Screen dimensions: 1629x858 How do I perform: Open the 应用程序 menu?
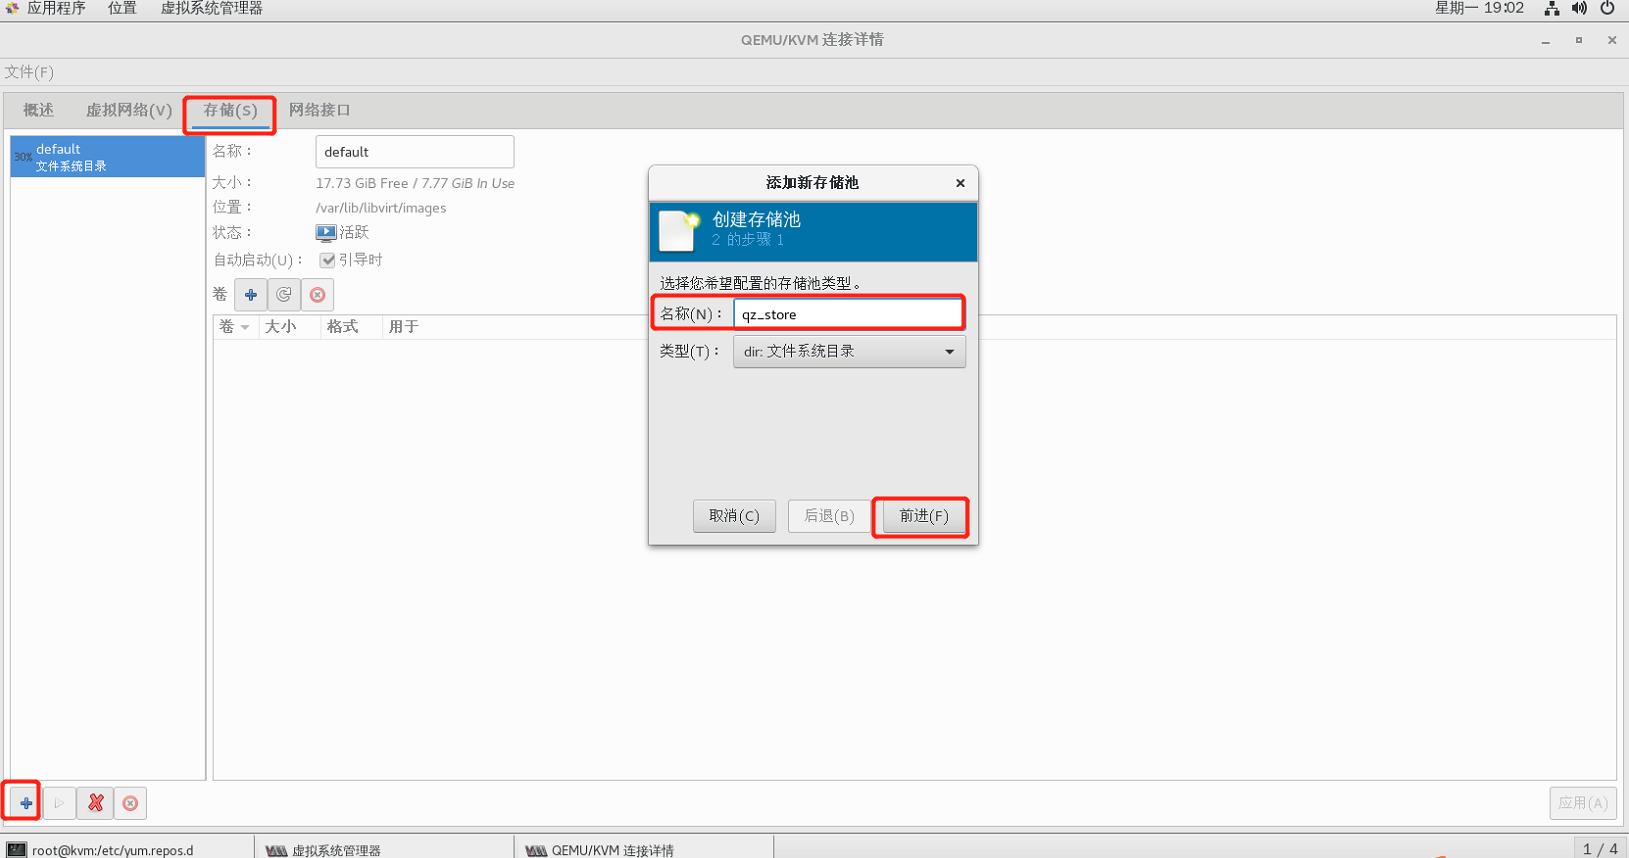(x=56, y=8)
